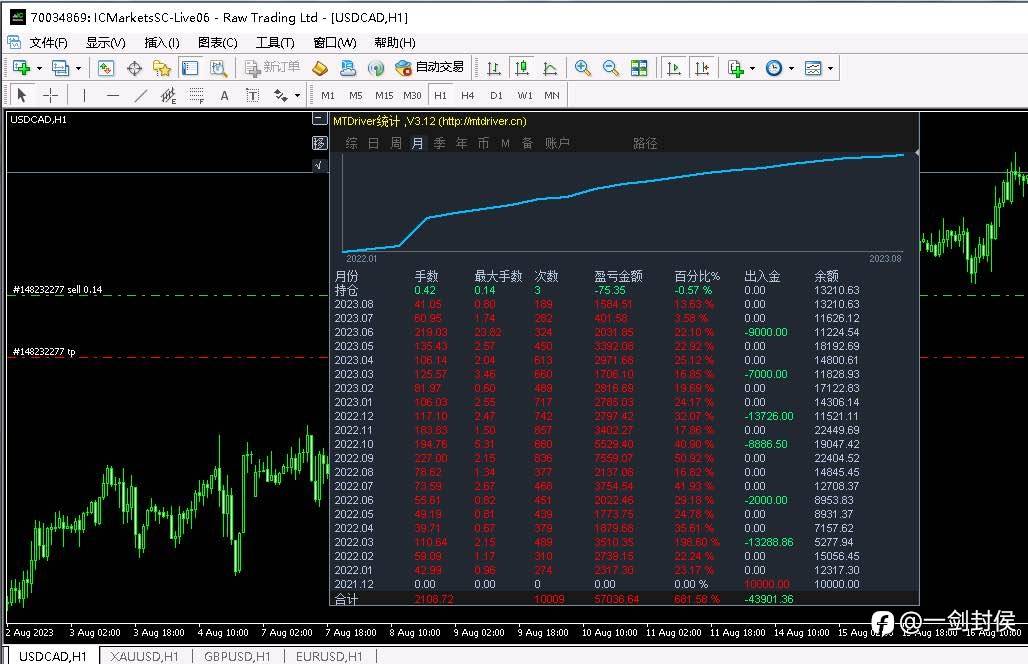The width and height of the screenshot is (1028, 664).
Task: Click the Zoom Out magnifier icon
Action: (x=610, y=68)
